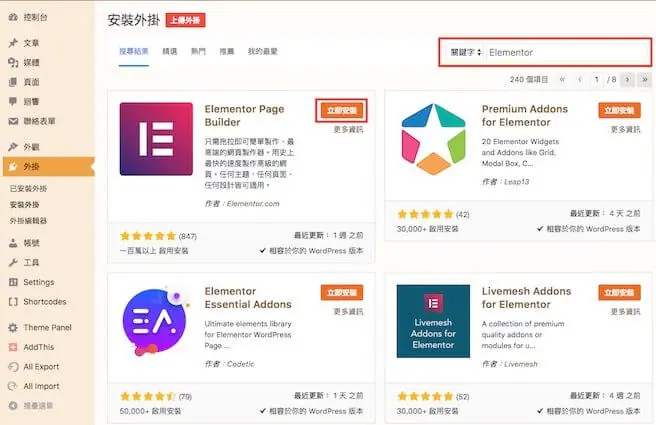The width and height of the screenshot is (656, 425).
Task: Jump to the last results page
Action: pyautogui.click(x=645, y=79)
